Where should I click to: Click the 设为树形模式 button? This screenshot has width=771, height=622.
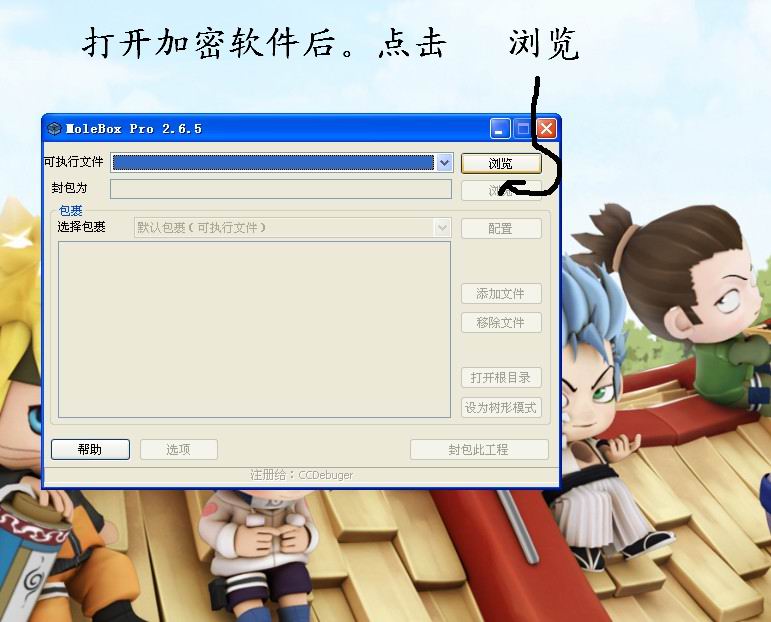[501, 408]
